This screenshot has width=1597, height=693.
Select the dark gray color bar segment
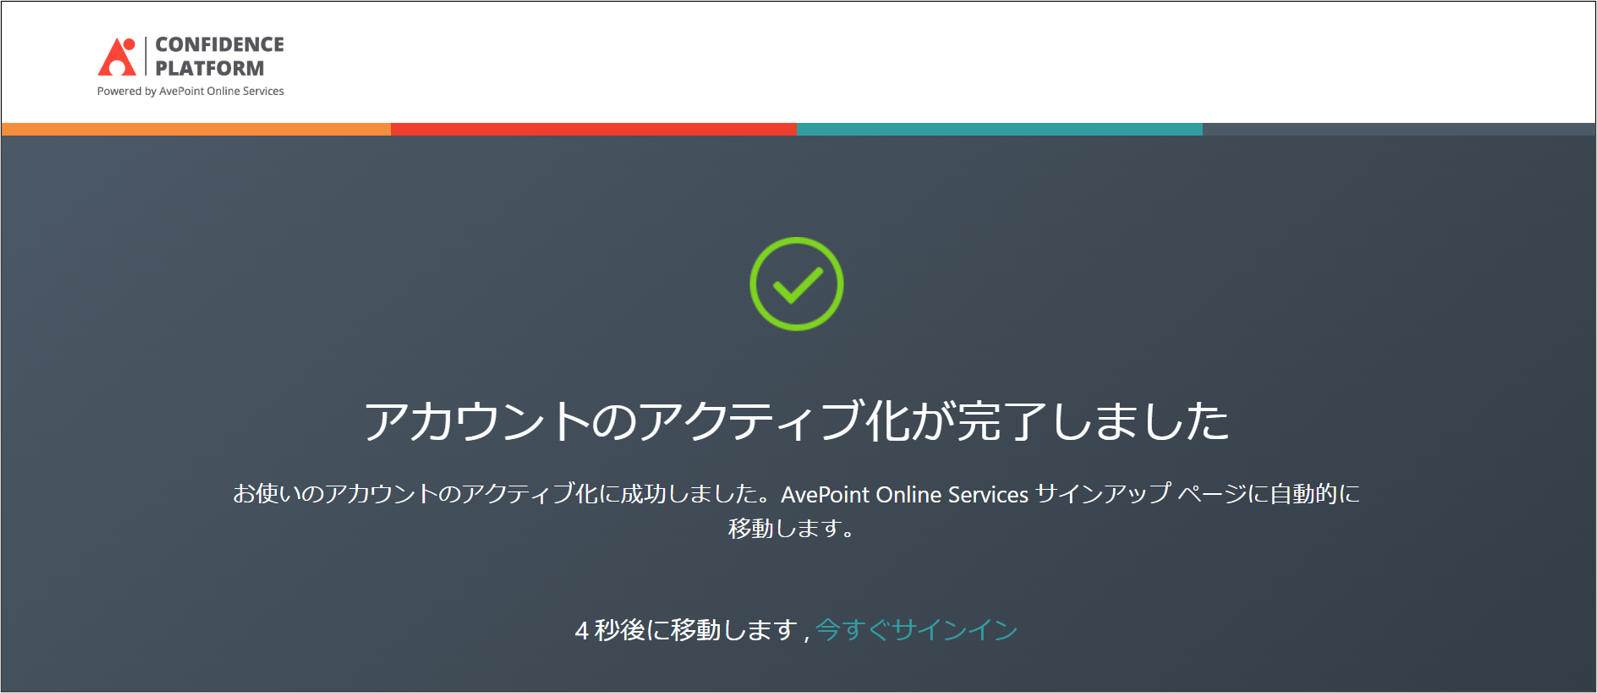tap(1398, 129)
